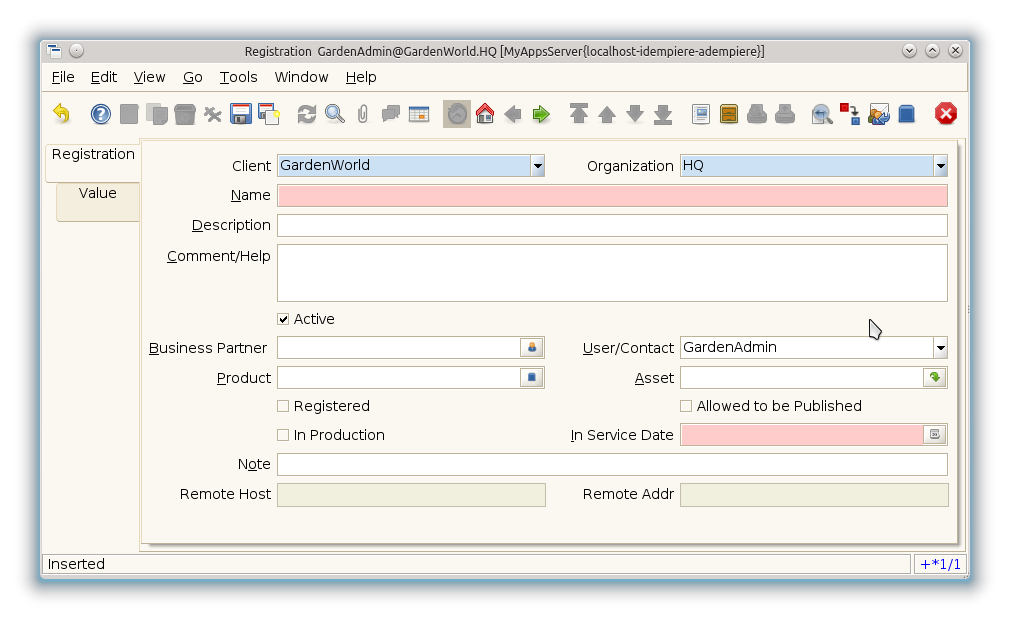
Task: Open the Tools menu
Action: pyautogui.click(x=238, y=77)
